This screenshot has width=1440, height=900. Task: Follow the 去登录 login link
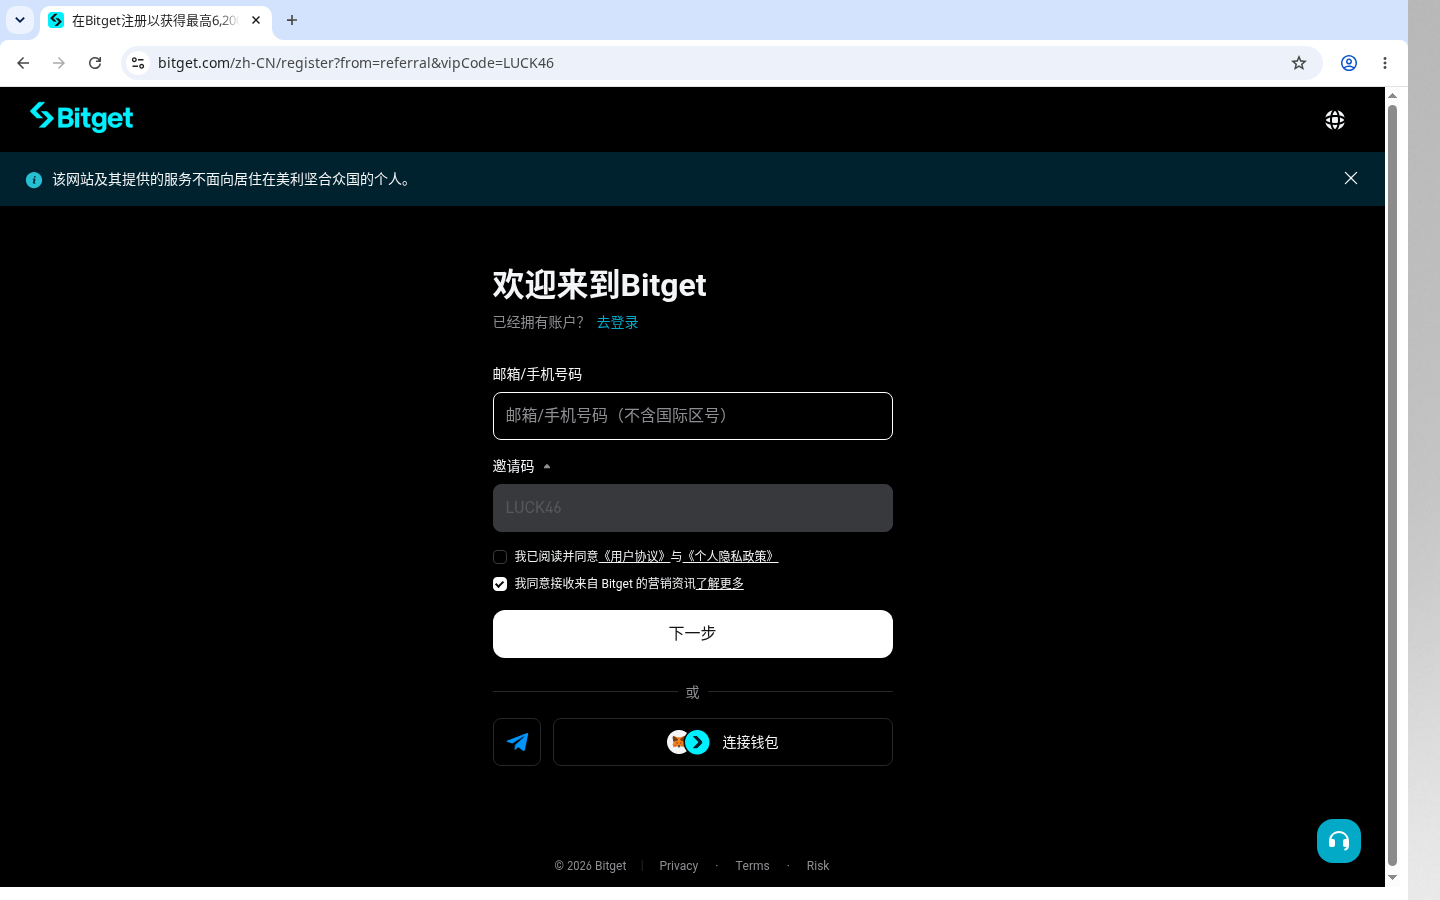[x=617, y=322]
